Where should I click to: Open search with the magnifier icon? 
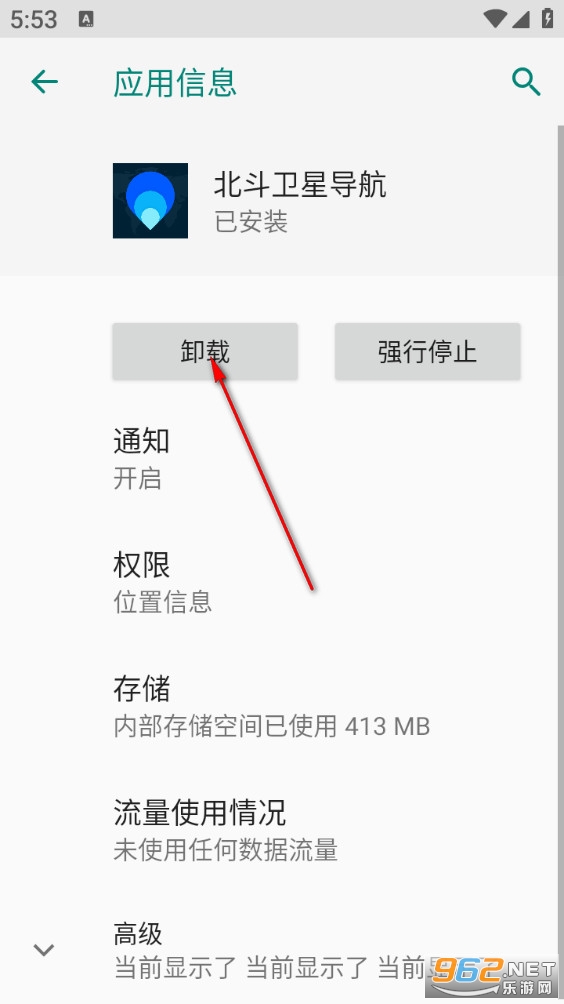pos(526,83)
